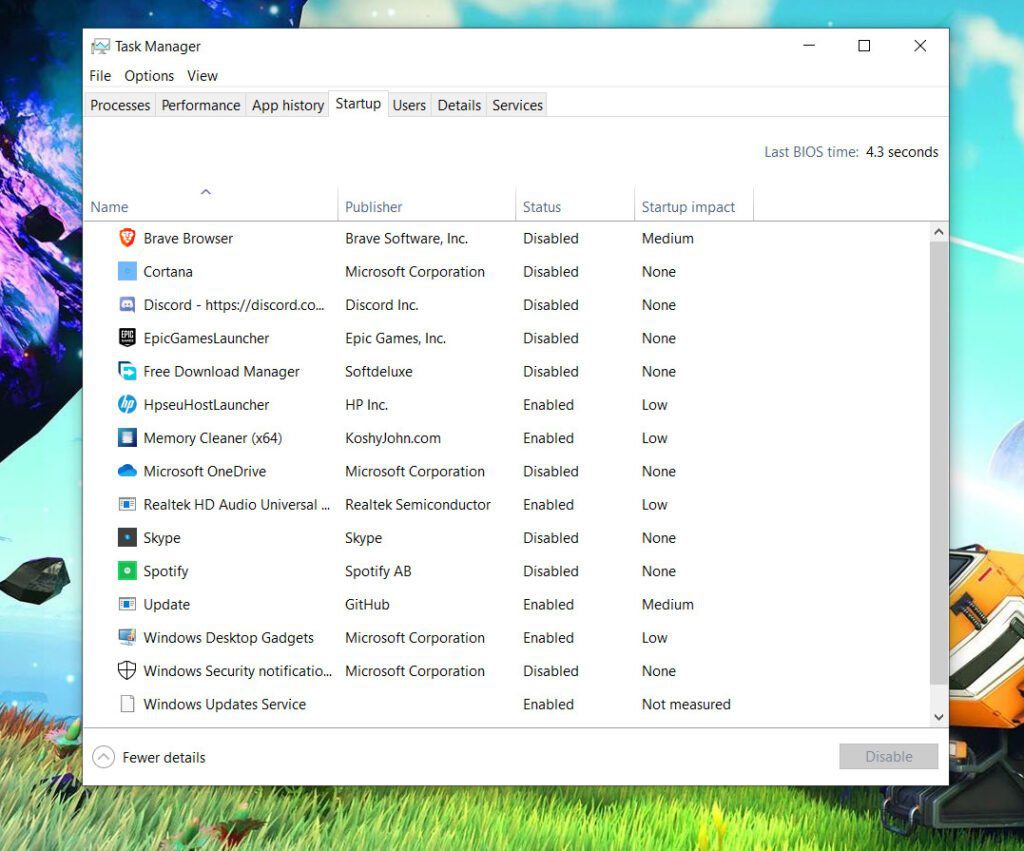This screenshot has height=851, width=1024.
Task: Select the Memory Cleaner (x64) name
Action: coord(213,438)
